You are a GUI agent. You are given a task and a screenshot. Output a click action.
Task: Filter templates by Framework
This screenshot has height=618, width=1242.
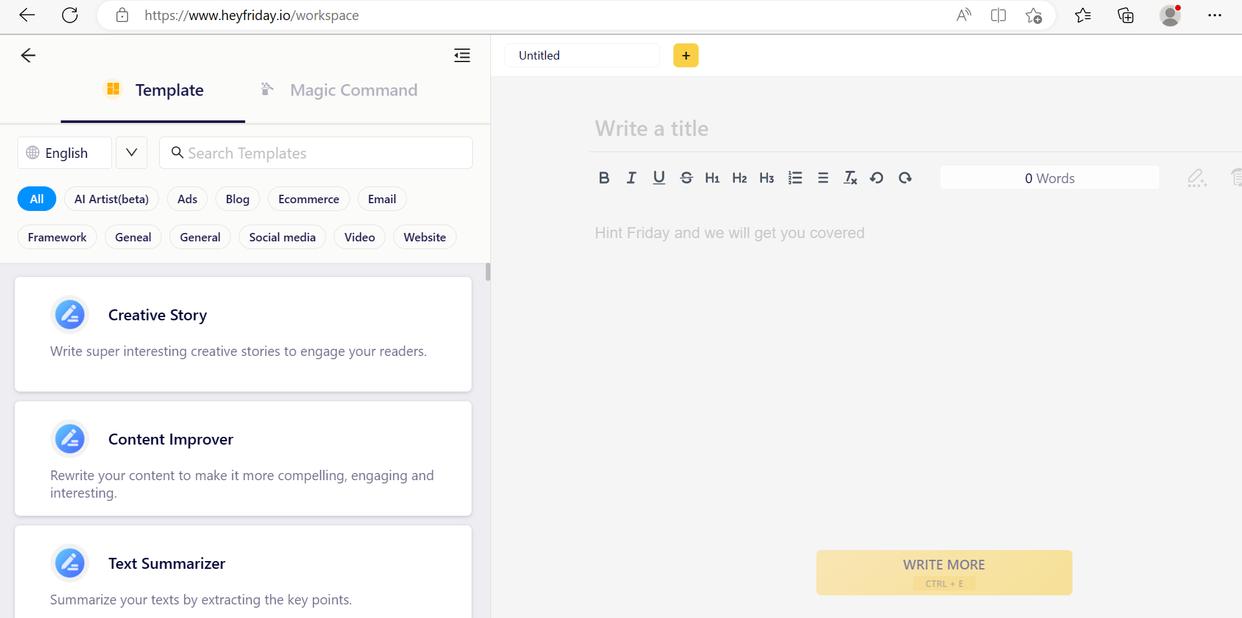tap(57, 237)
